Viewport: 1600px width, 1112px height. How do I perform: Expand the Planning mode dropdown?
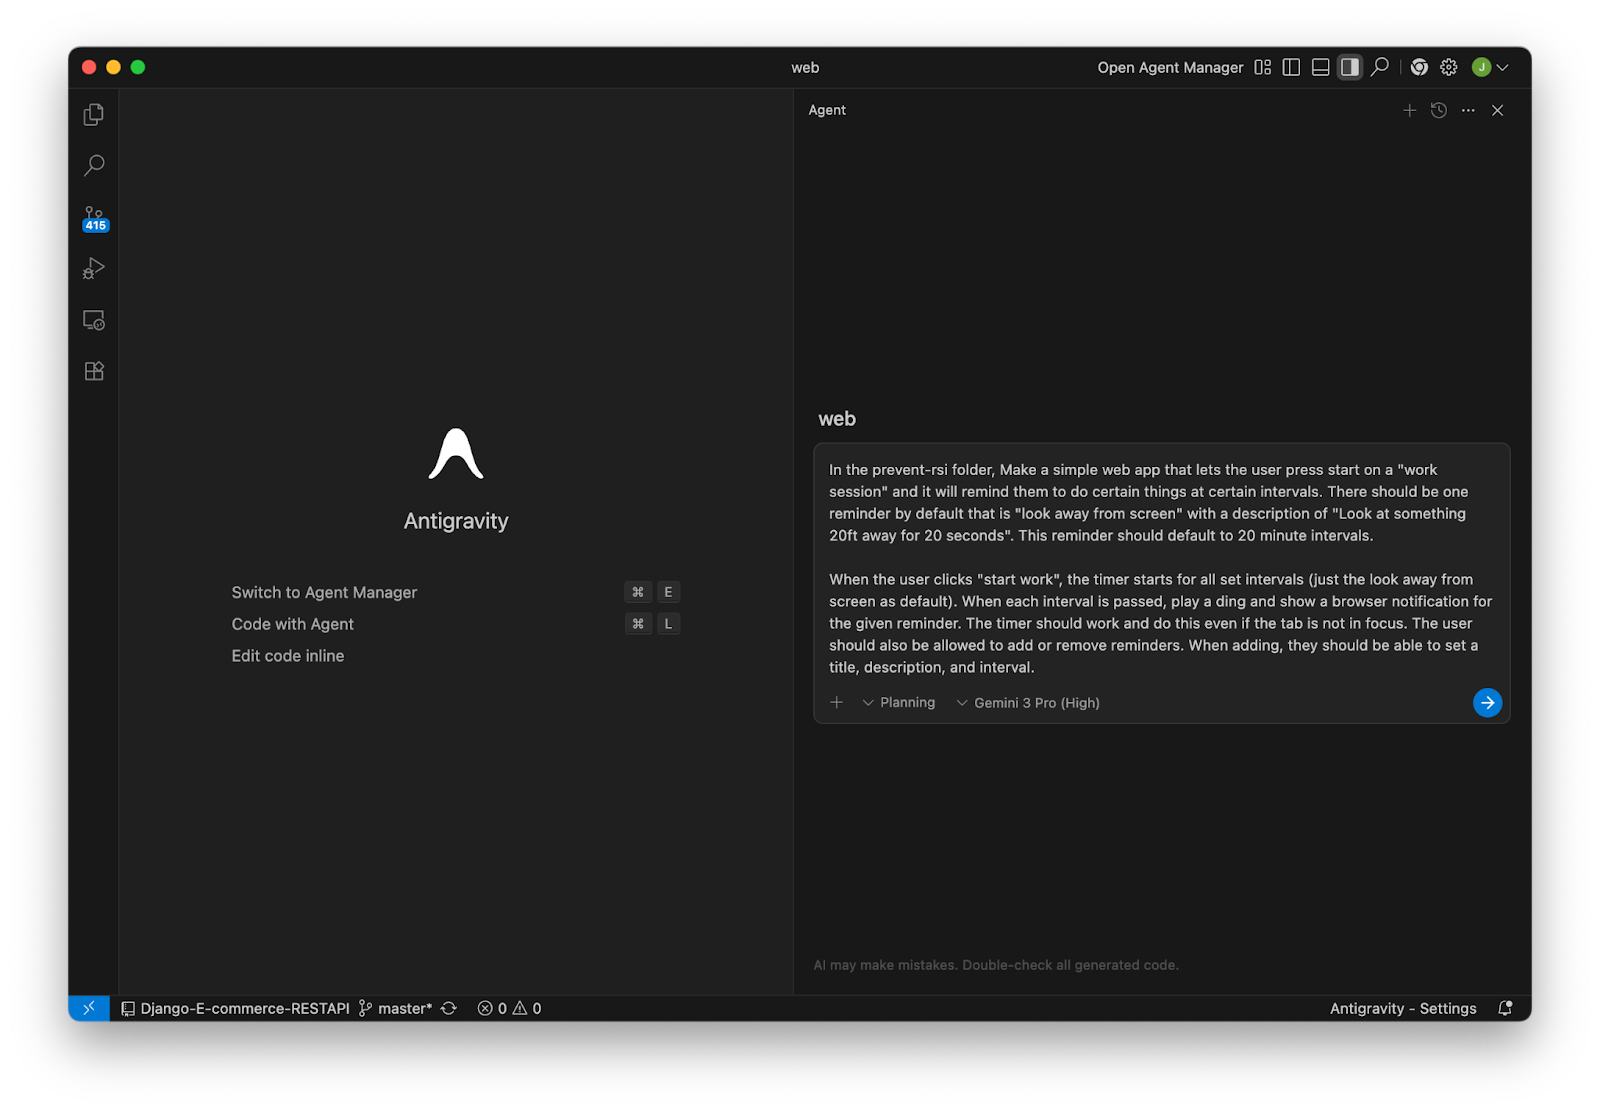pyautogui.click(x=899, y=703)
